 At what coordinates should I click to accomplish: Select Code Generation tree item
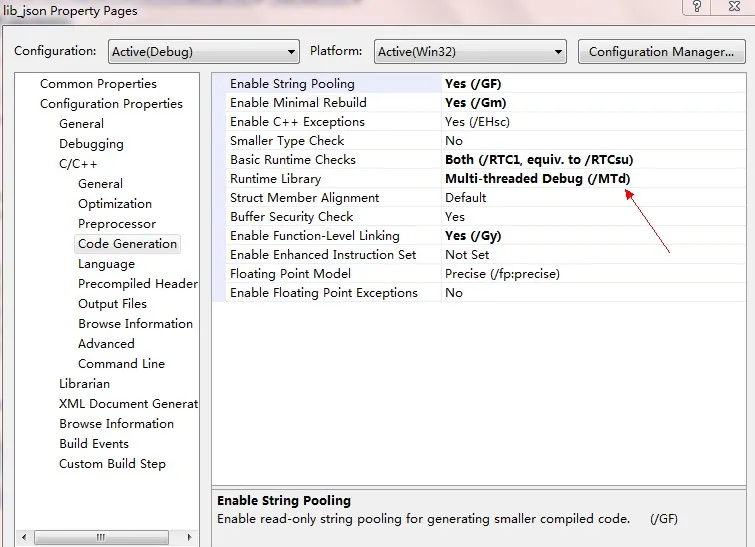pos(128,244)
